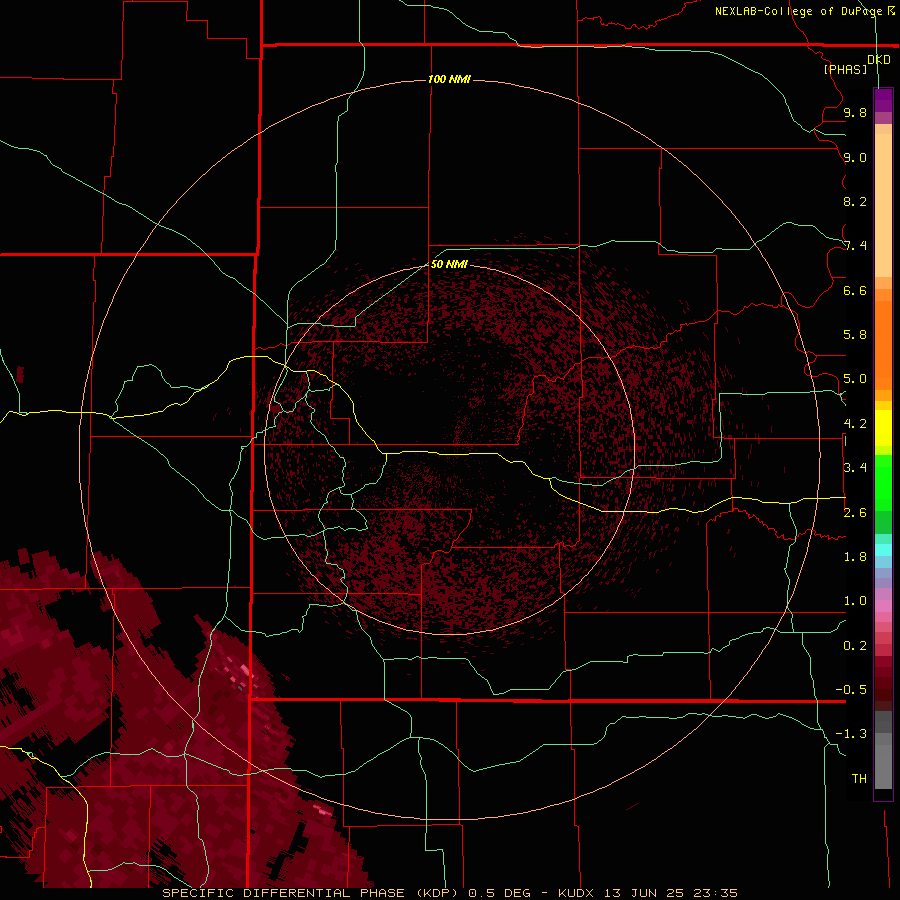Click the 5.0 value on the color scale
Viewport: 900px width, 900px height.
[x=855, y=379]
